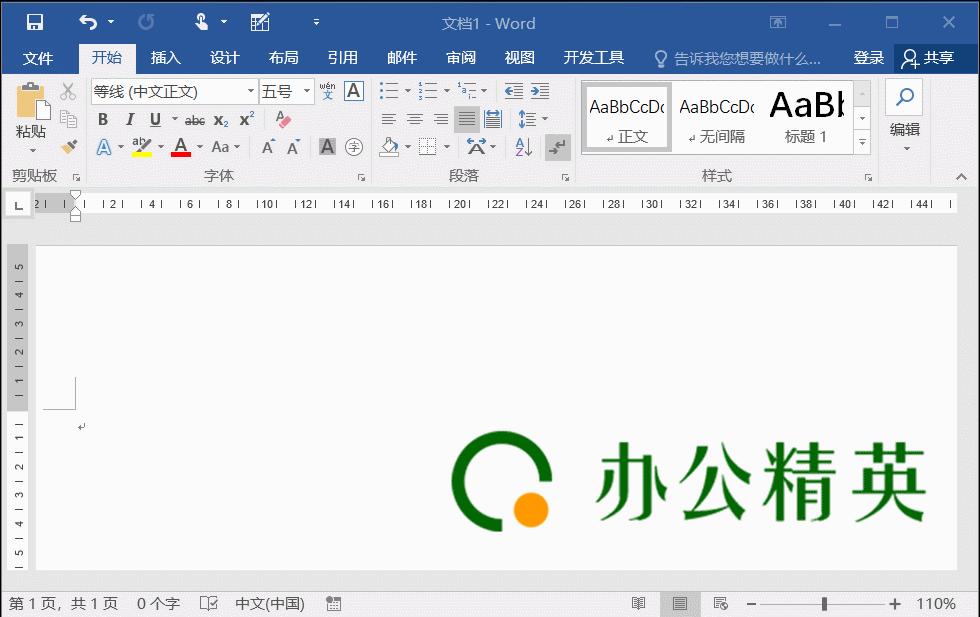The width and height of the screenshot is (980, 617).
Task: Sort text using the sort icon
Action: [521, 147]
